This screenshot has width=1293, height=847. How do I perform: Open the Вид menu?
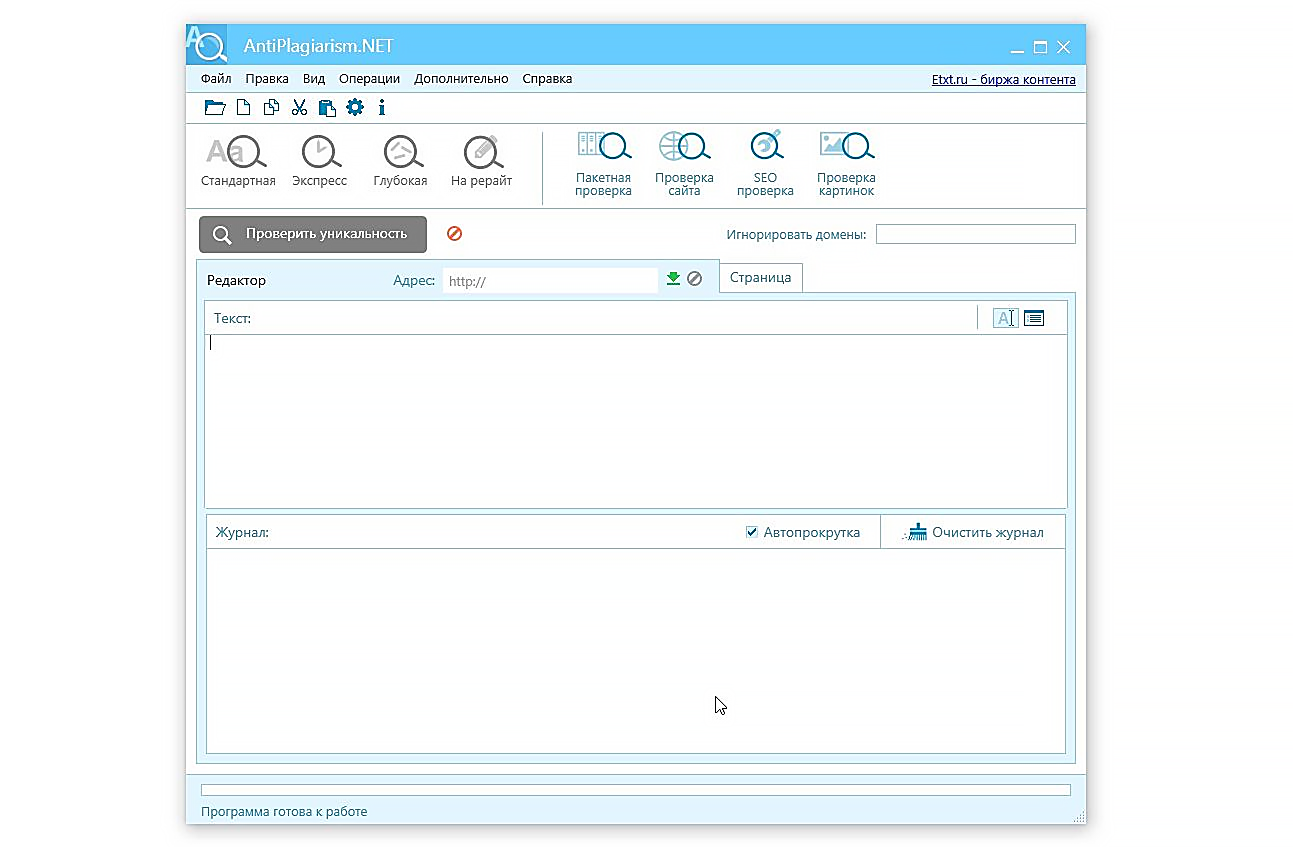click(314, 79)
